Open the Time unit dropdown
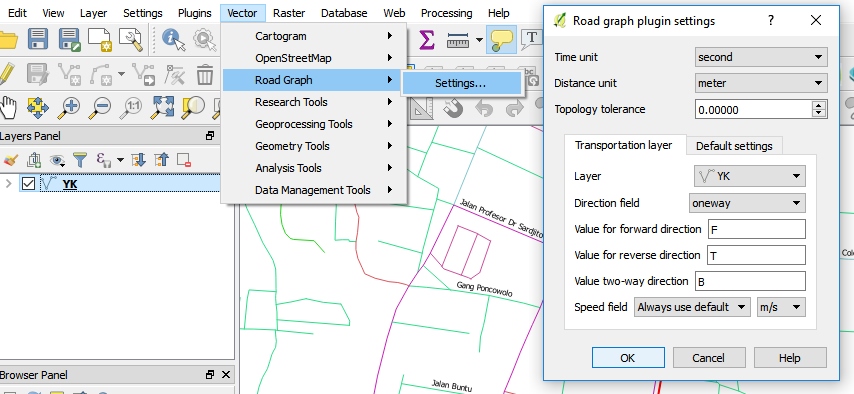 tap(761, 57)
